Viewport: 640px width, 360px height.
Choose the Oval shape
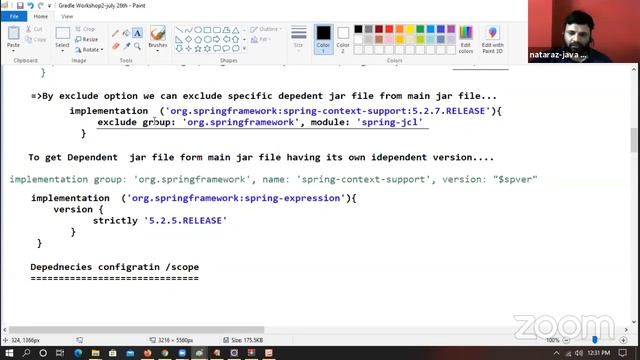click(x=198, y=30)
